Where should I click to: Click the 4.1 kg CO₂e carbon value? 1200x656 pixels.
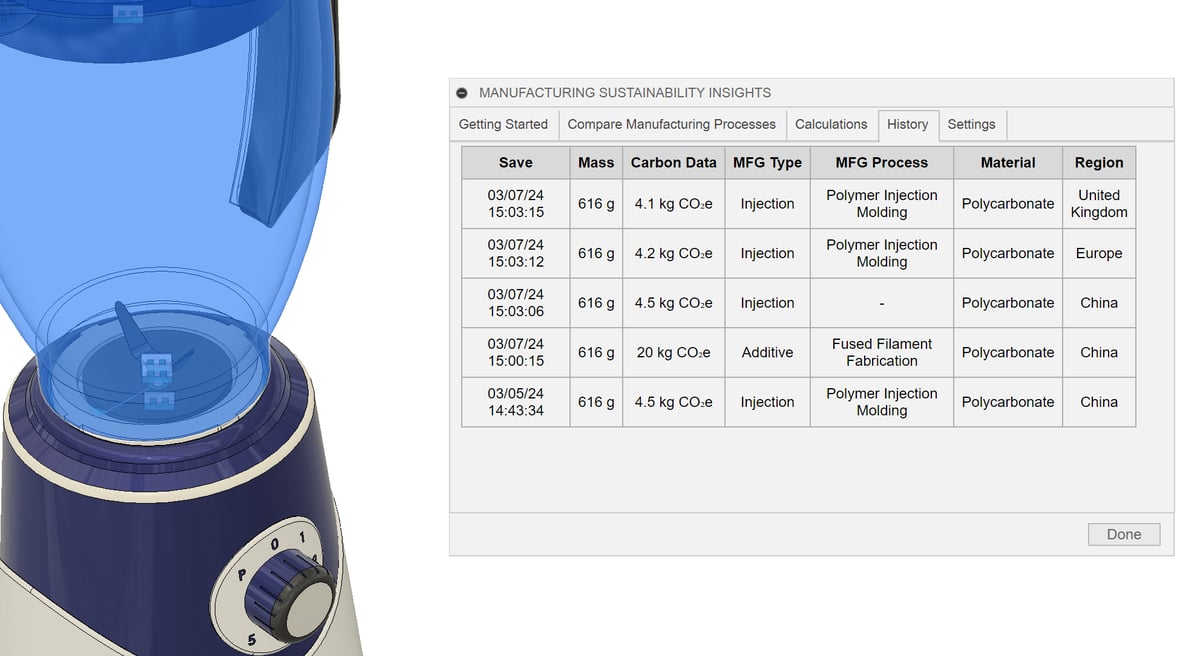(673, 204)
